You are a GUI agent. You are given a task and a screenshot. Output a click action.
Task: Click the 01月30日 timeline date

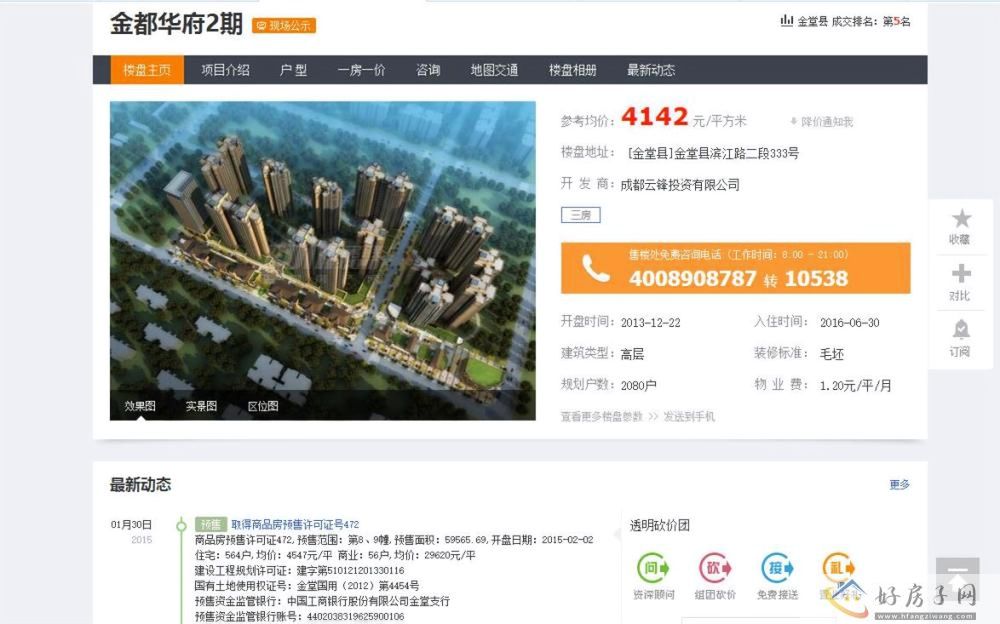click(x=131, y=524)
